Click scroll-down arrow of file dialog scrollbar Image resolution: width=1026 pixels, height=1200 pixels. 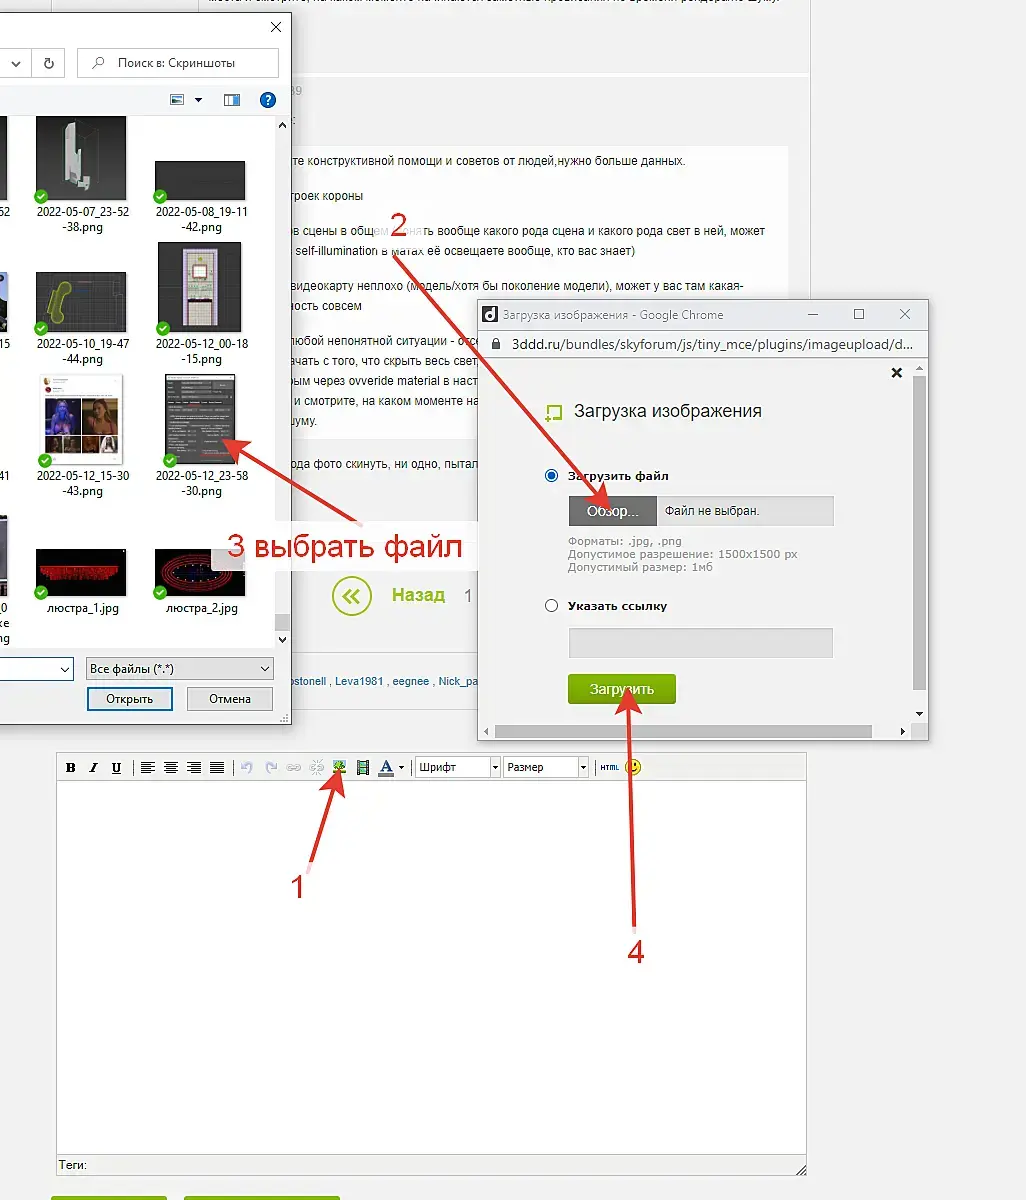pos(282,640)
